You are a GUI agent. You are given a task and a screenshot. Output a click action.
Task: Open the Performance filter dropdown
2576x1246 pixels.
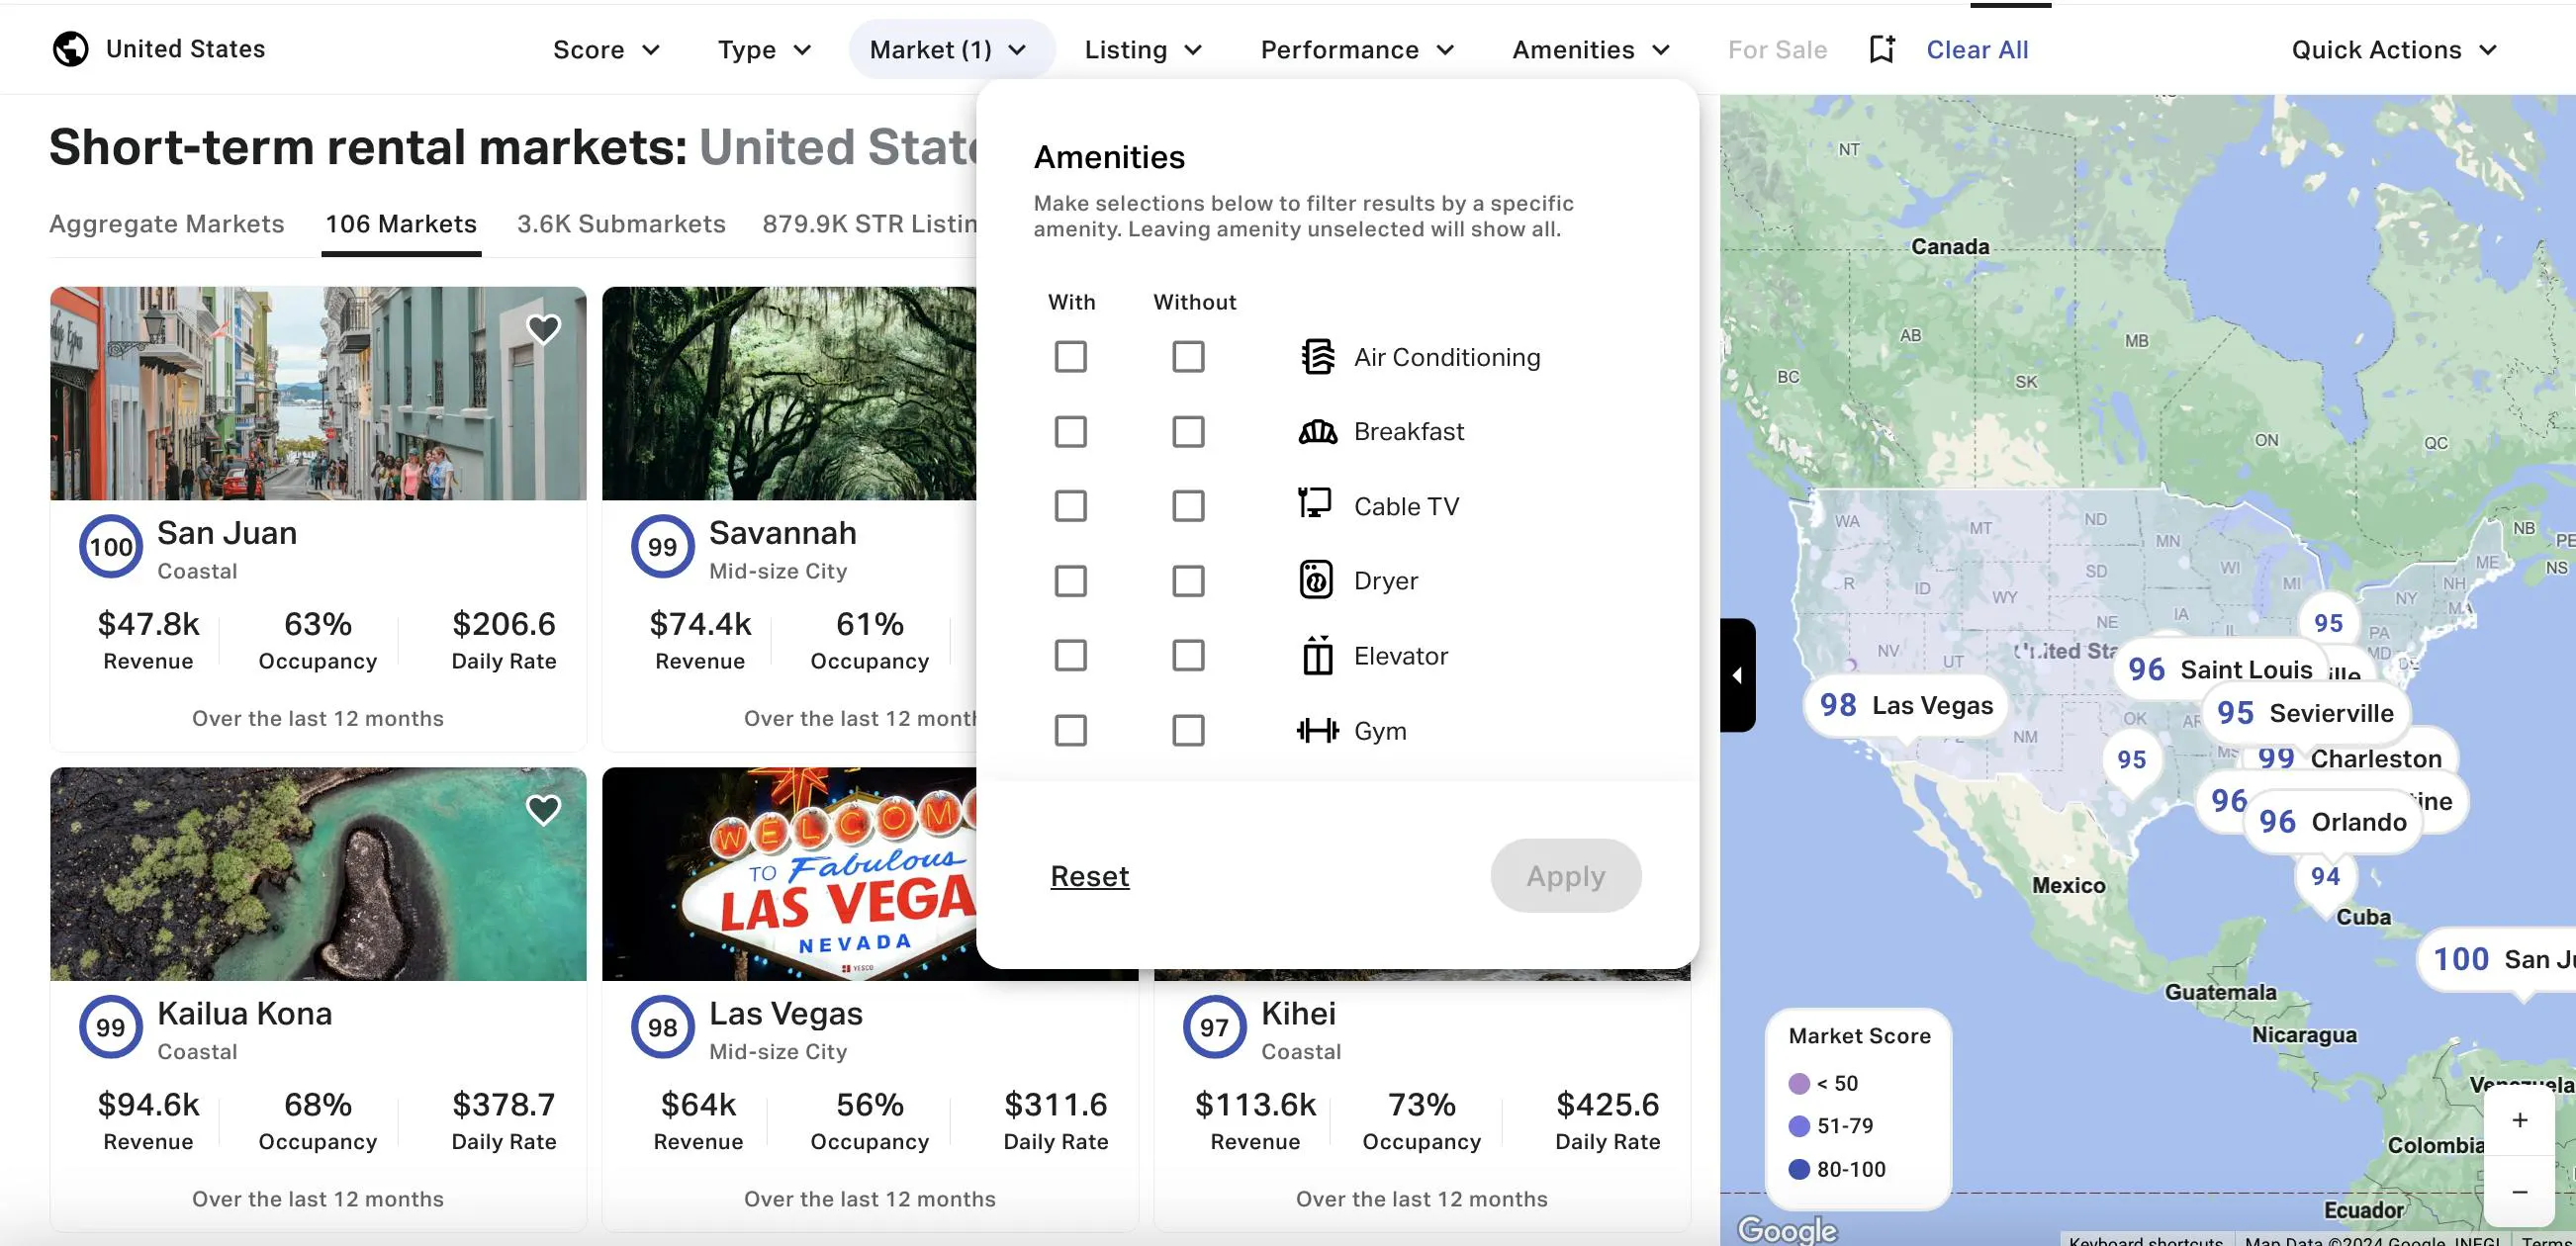[x=1357, y=50]
